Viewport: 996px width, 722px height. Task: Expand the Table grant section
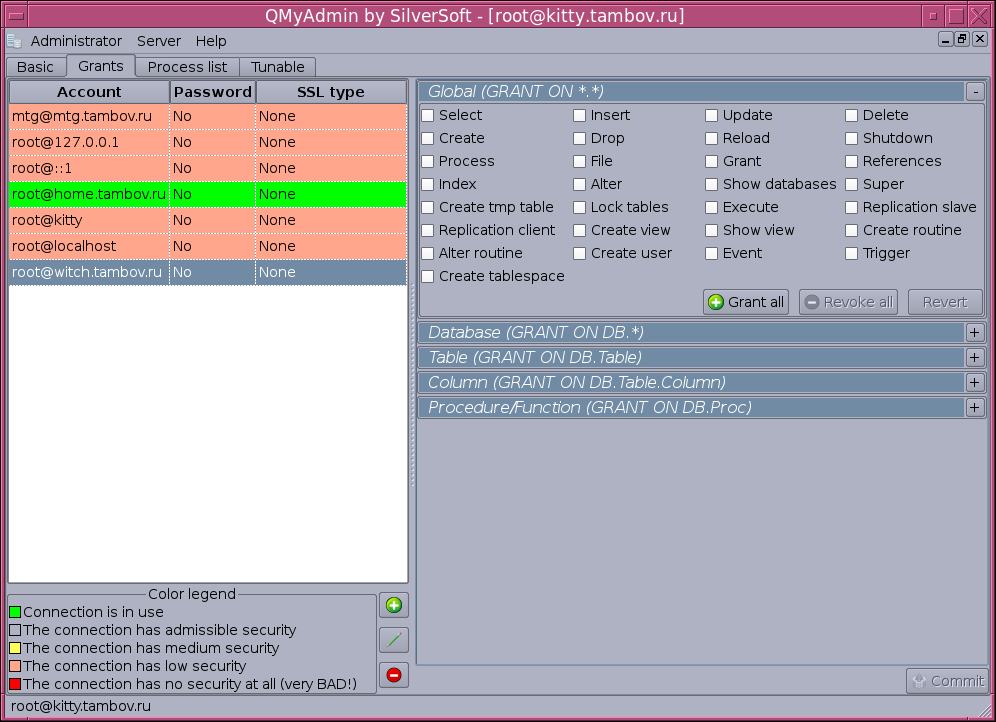(975, 357)
